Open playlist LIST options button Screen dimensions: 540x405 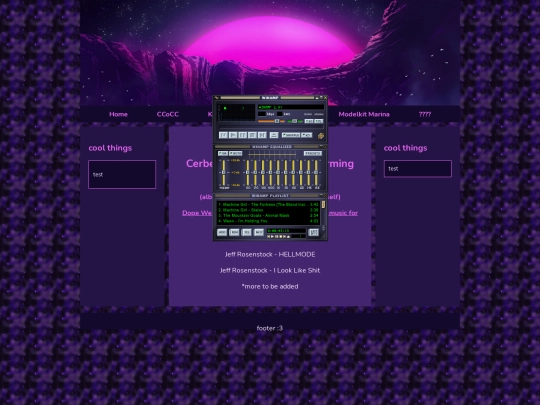(314, 232)
